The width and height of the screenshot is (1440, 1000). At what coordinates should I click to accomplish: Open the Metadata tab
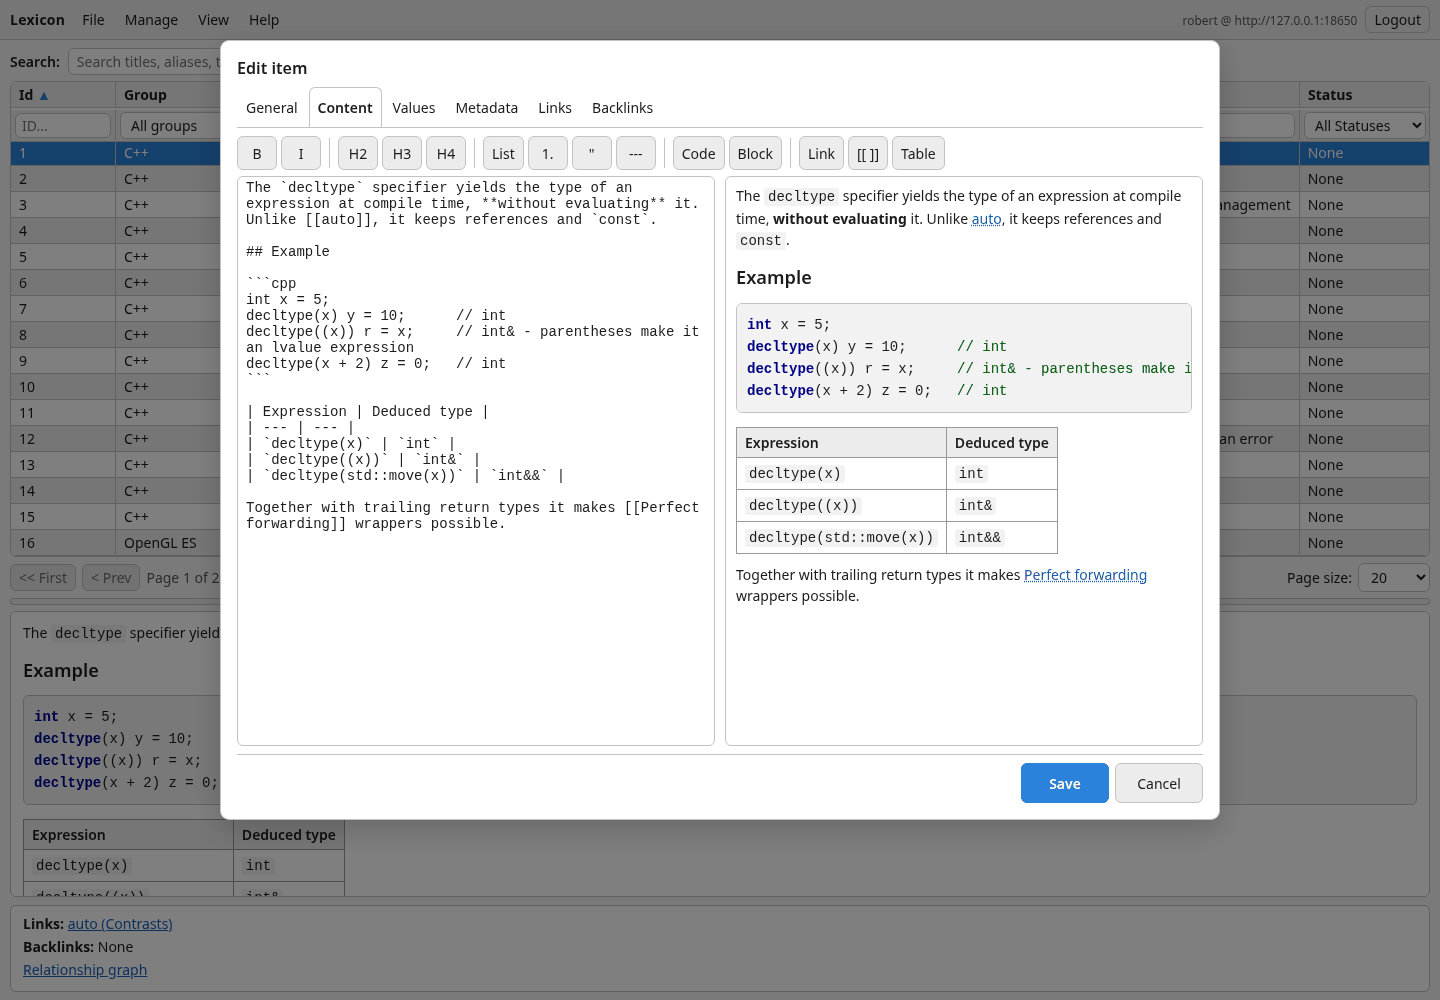coord(487,108)
